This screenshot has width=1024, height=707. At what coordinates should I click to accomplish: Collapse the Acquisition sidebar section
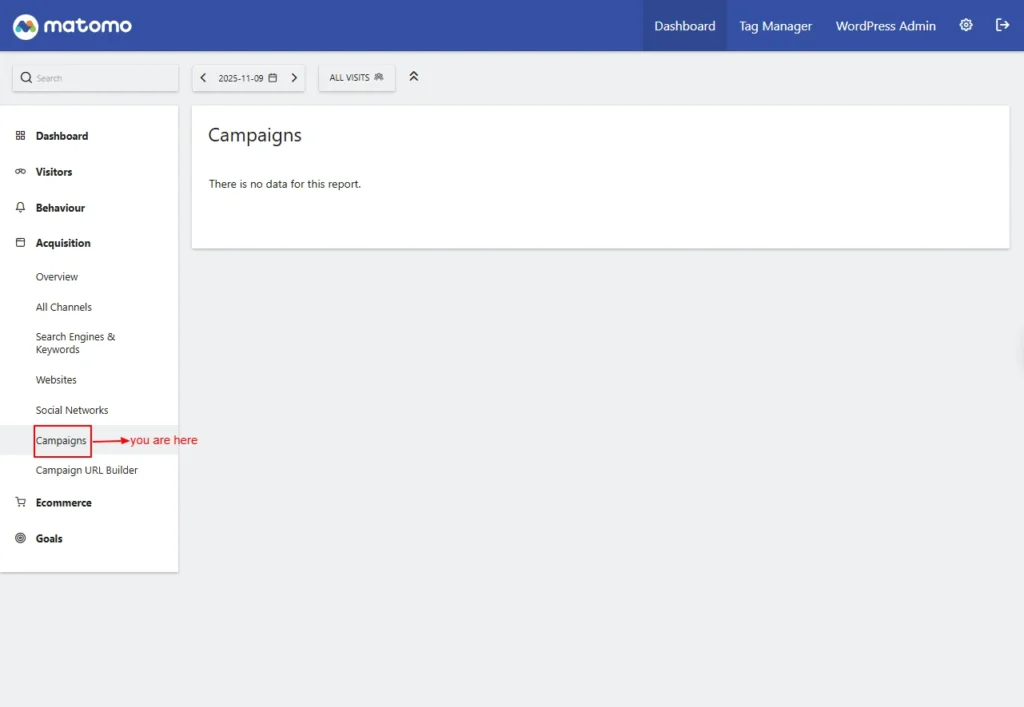click(63, 243)
